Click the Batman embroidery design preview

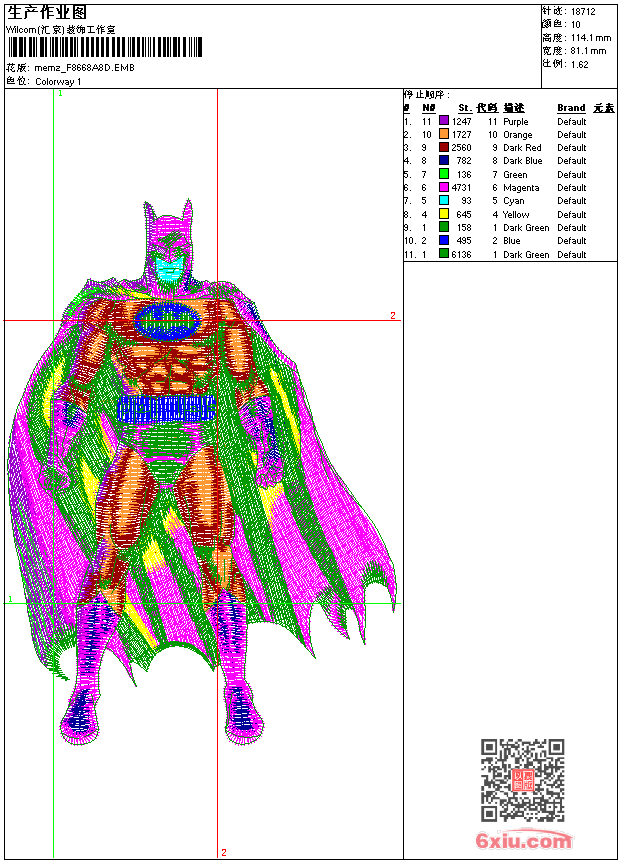(201, 473)
